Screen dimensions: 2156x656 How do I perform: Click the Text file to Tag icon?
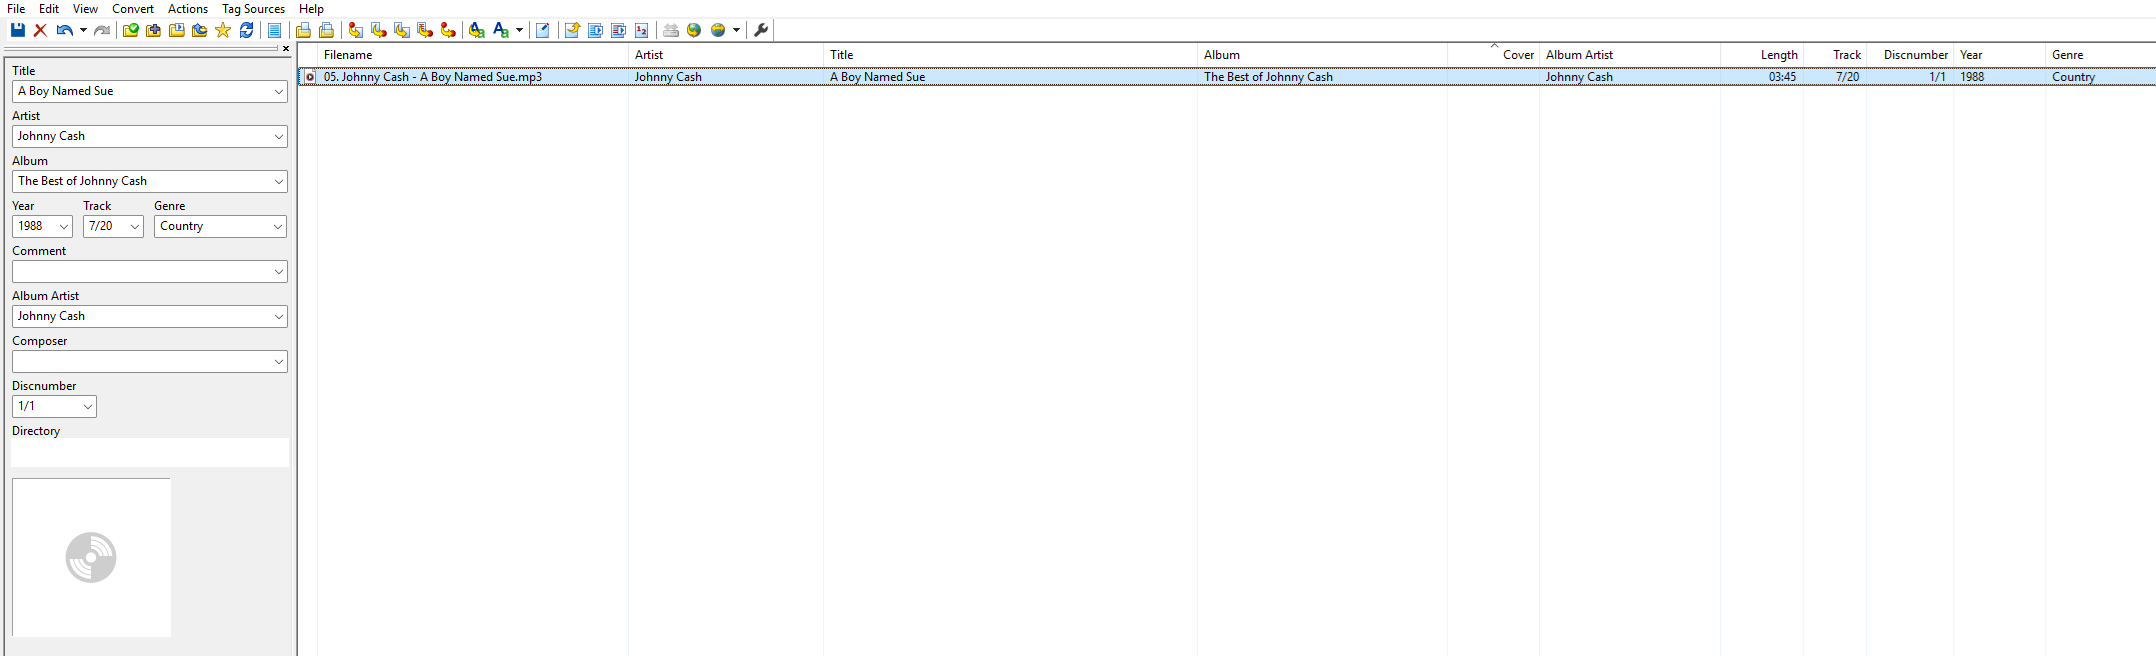(425, 30)
